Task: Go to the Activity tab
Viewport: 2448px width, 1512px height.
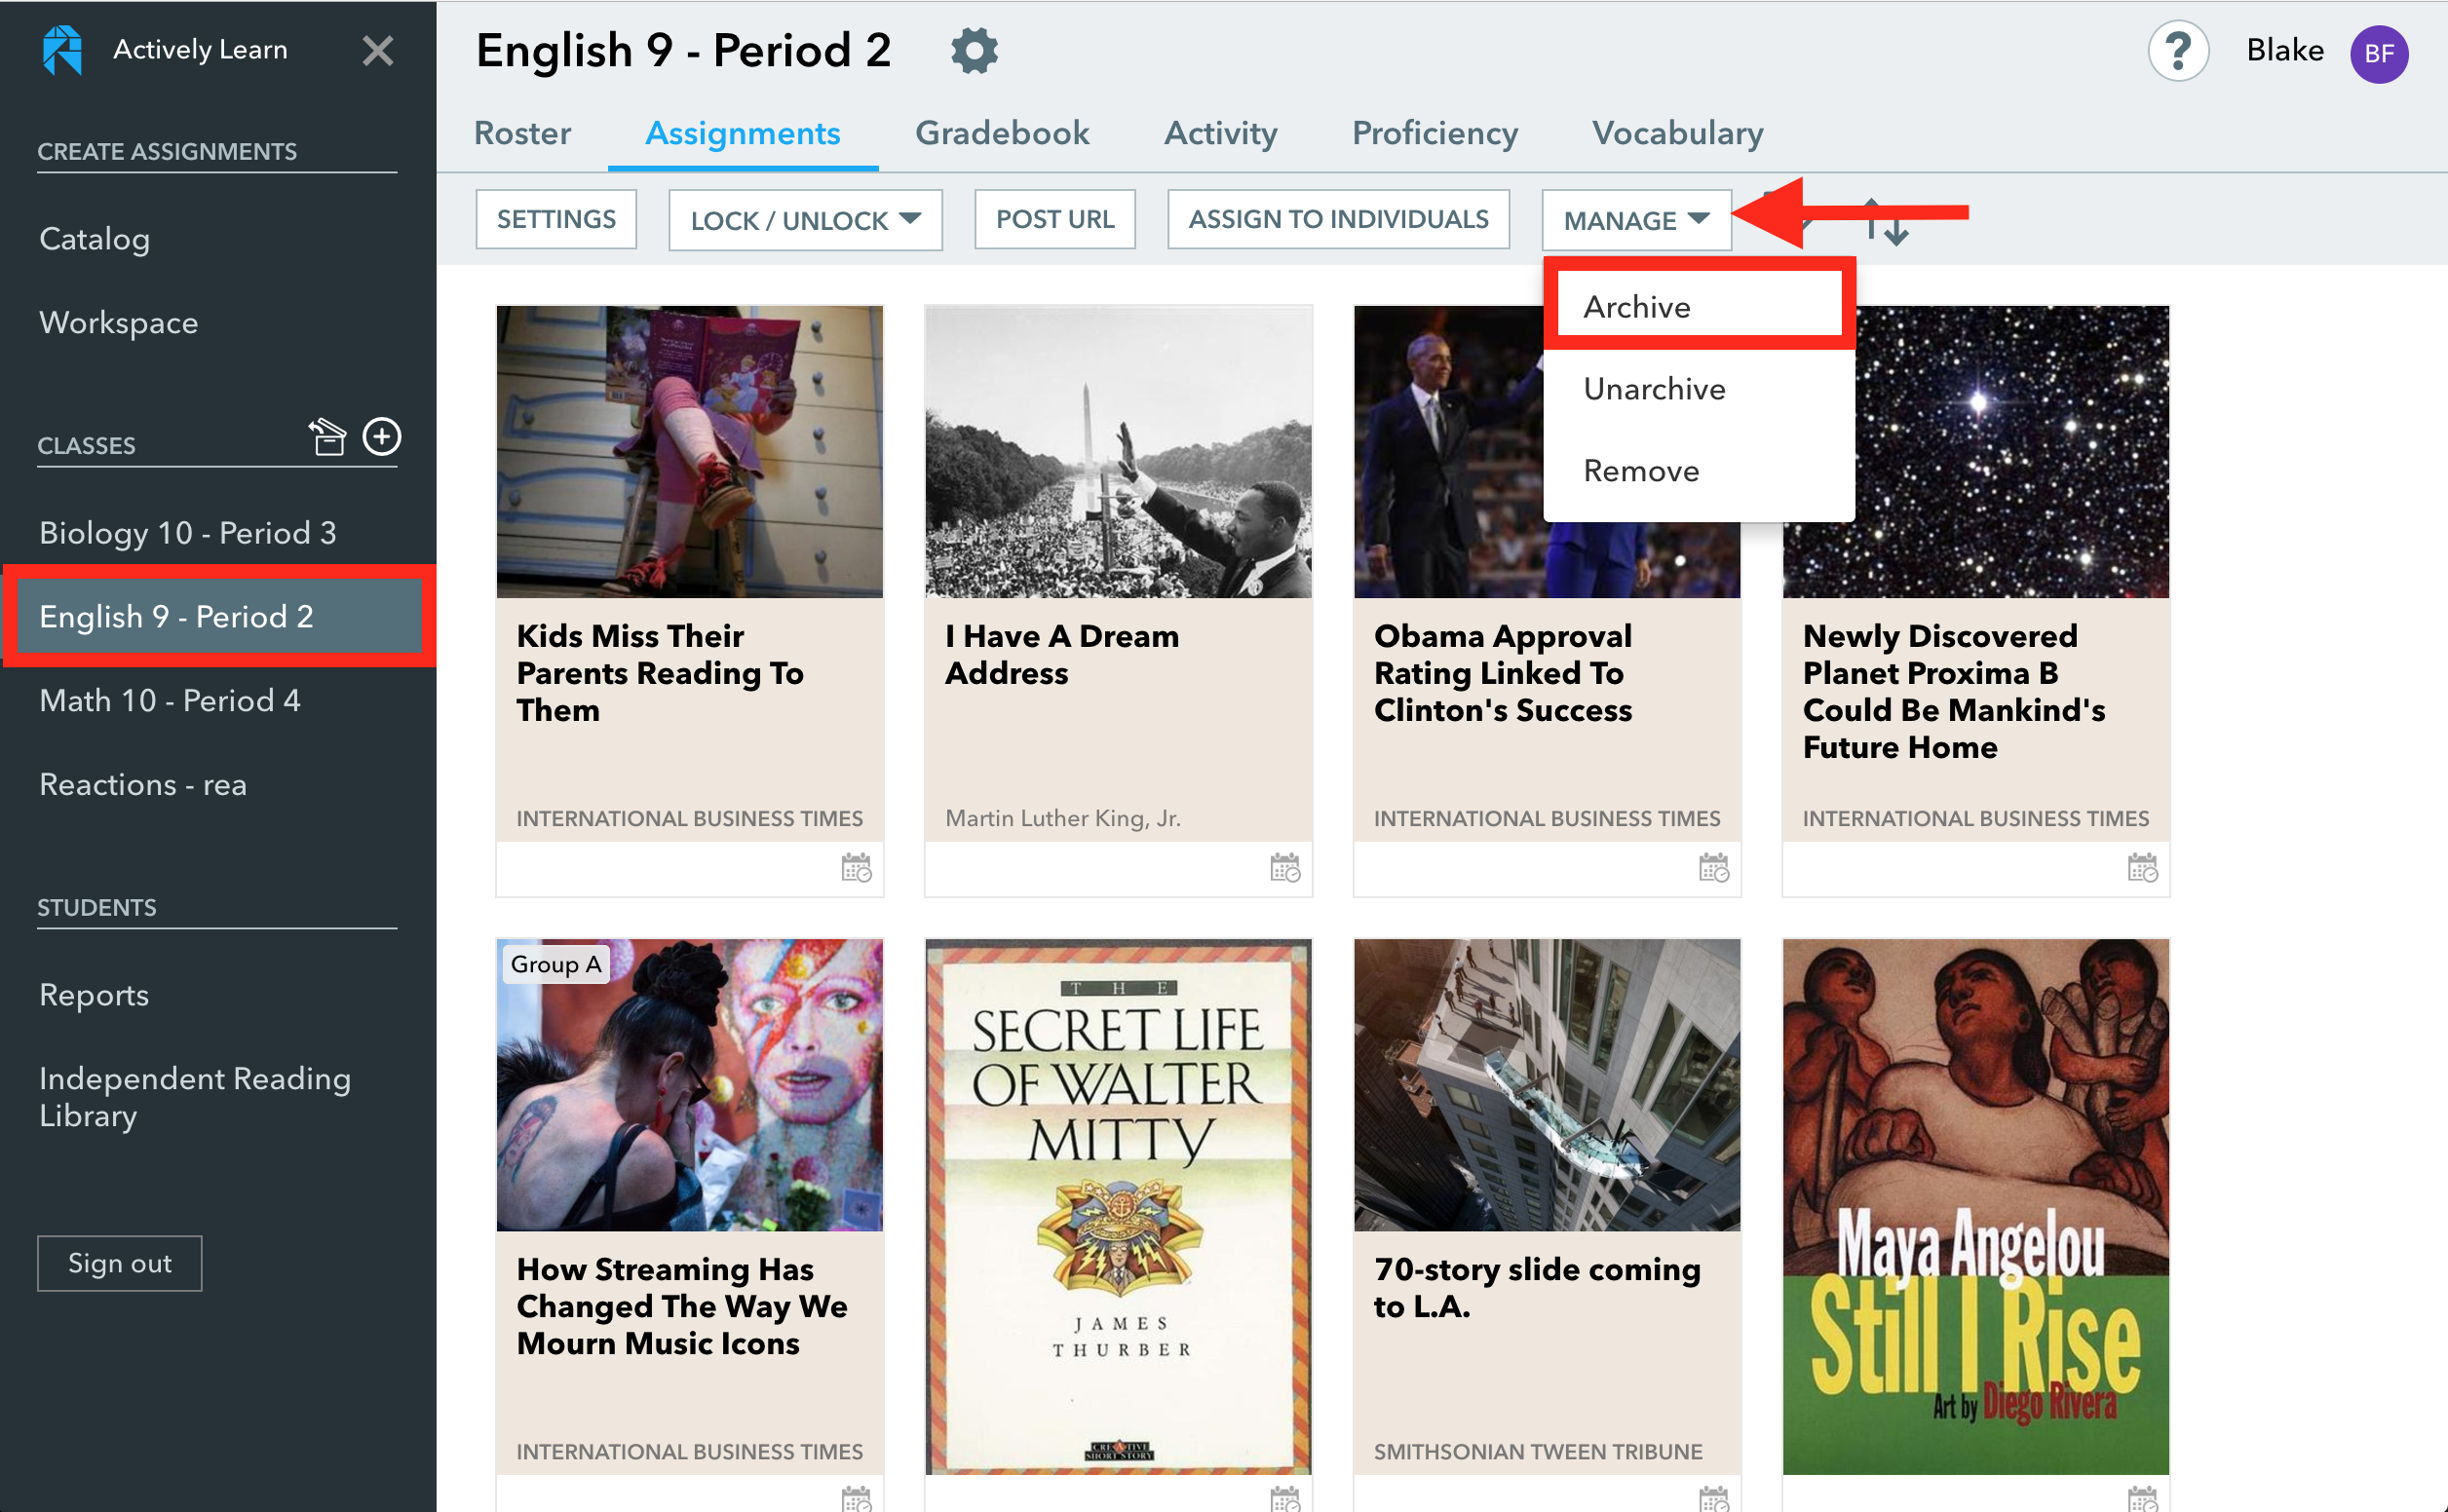Action: [1220, 133]
